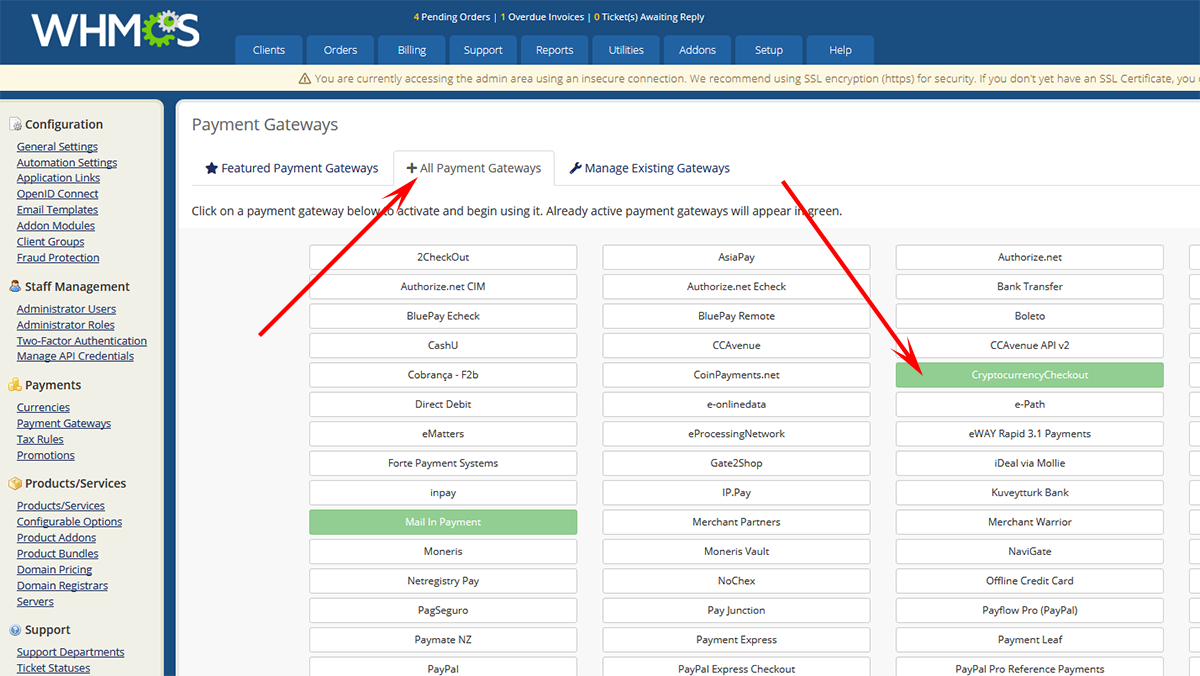Select the All Payment Gateways tab

pos(474,168)
